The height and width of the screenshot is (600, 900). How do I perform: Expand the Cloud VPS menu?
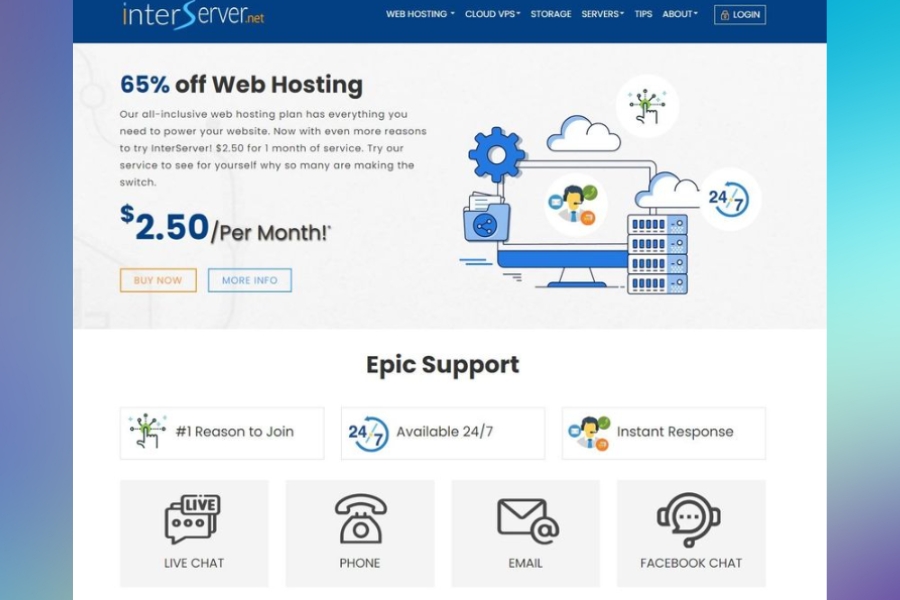click(x=492, y=14)
